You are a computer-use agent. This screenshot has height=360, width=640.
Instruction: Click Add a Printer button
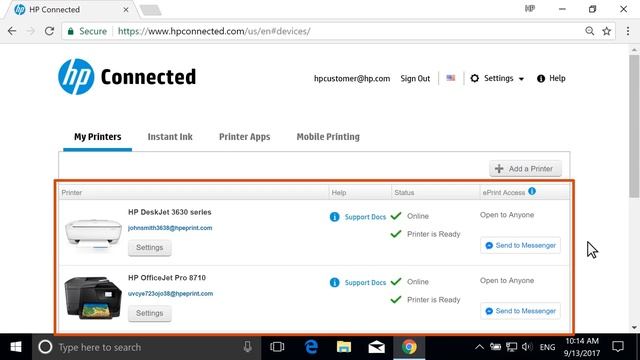pyautogui.click(x=525, y=169)
